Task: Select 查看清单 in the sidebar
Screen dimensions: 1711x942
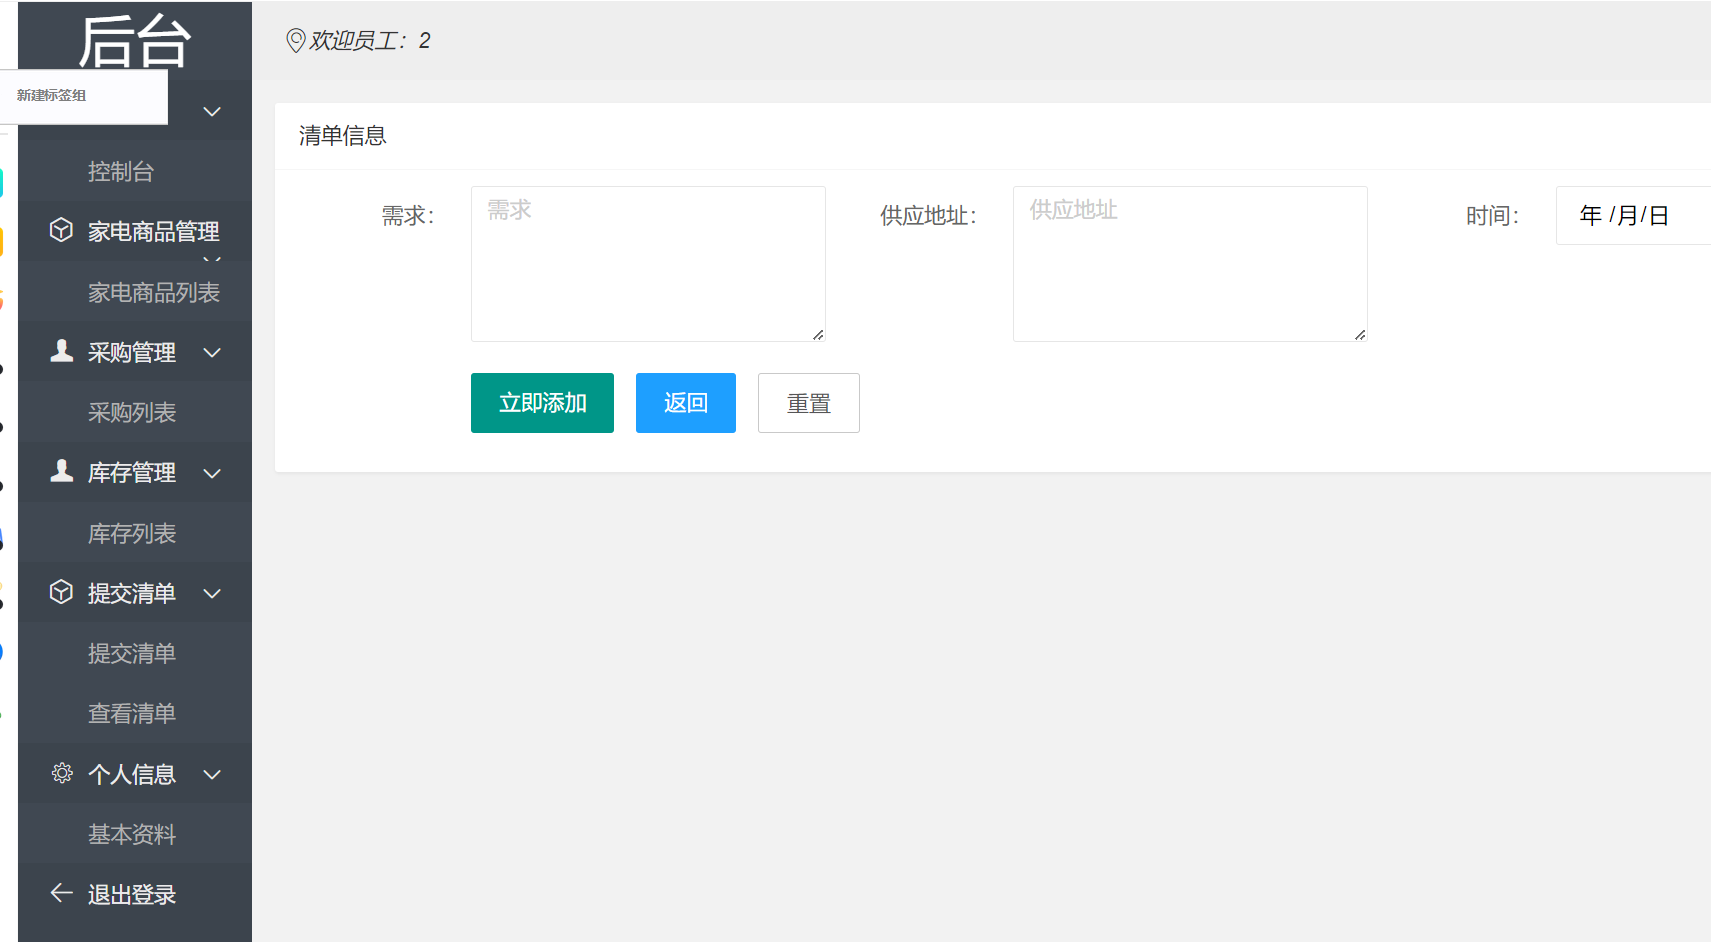Action: pyautogui.click(x=131, y=713)
